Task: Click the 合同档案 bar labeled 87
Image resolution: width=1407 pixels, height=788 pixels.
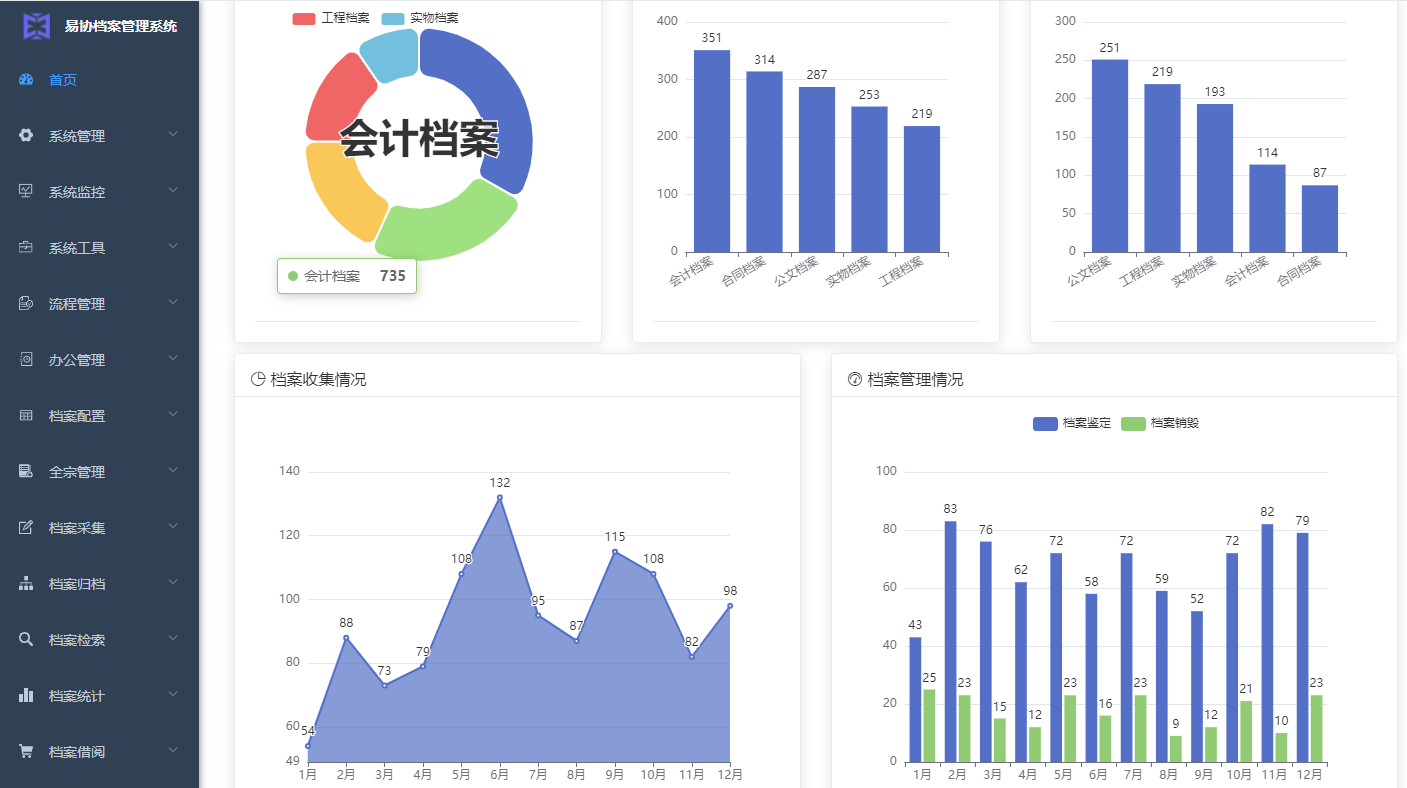Action: click(x=1320, y=219)
